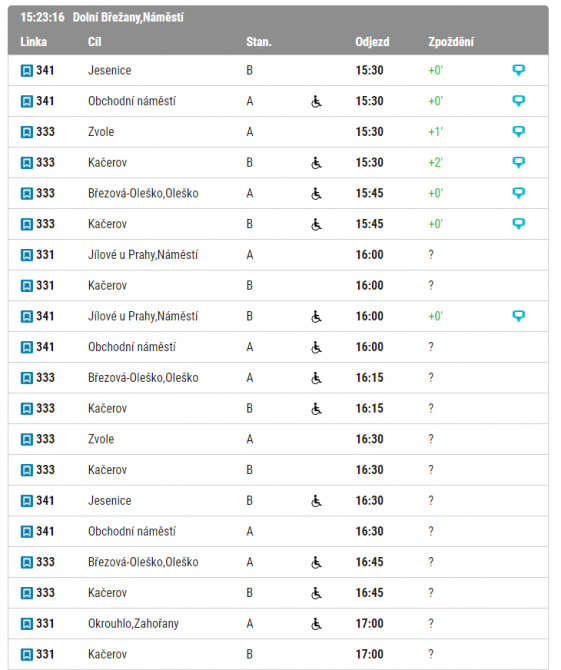Image resolution: width=561 pixels, height=670 pixels.
Task: Click the wheelchair icon on 341 Obchodní náměstí 15:30
Action: tap(316, 101)
